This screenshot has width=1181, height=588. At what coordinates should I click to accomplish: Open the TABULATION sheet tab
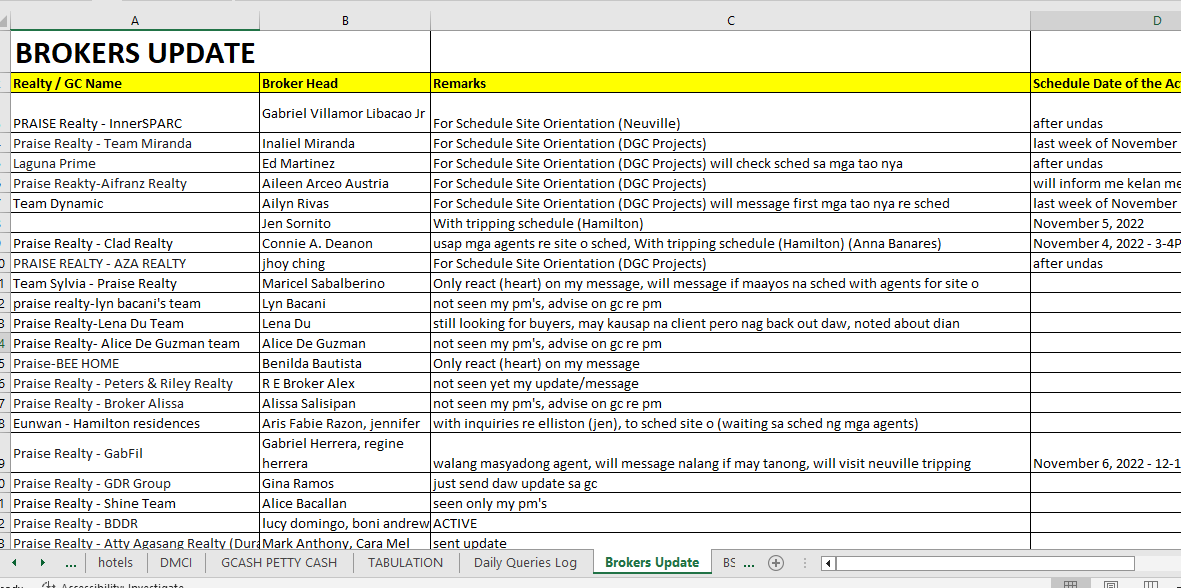405,562
